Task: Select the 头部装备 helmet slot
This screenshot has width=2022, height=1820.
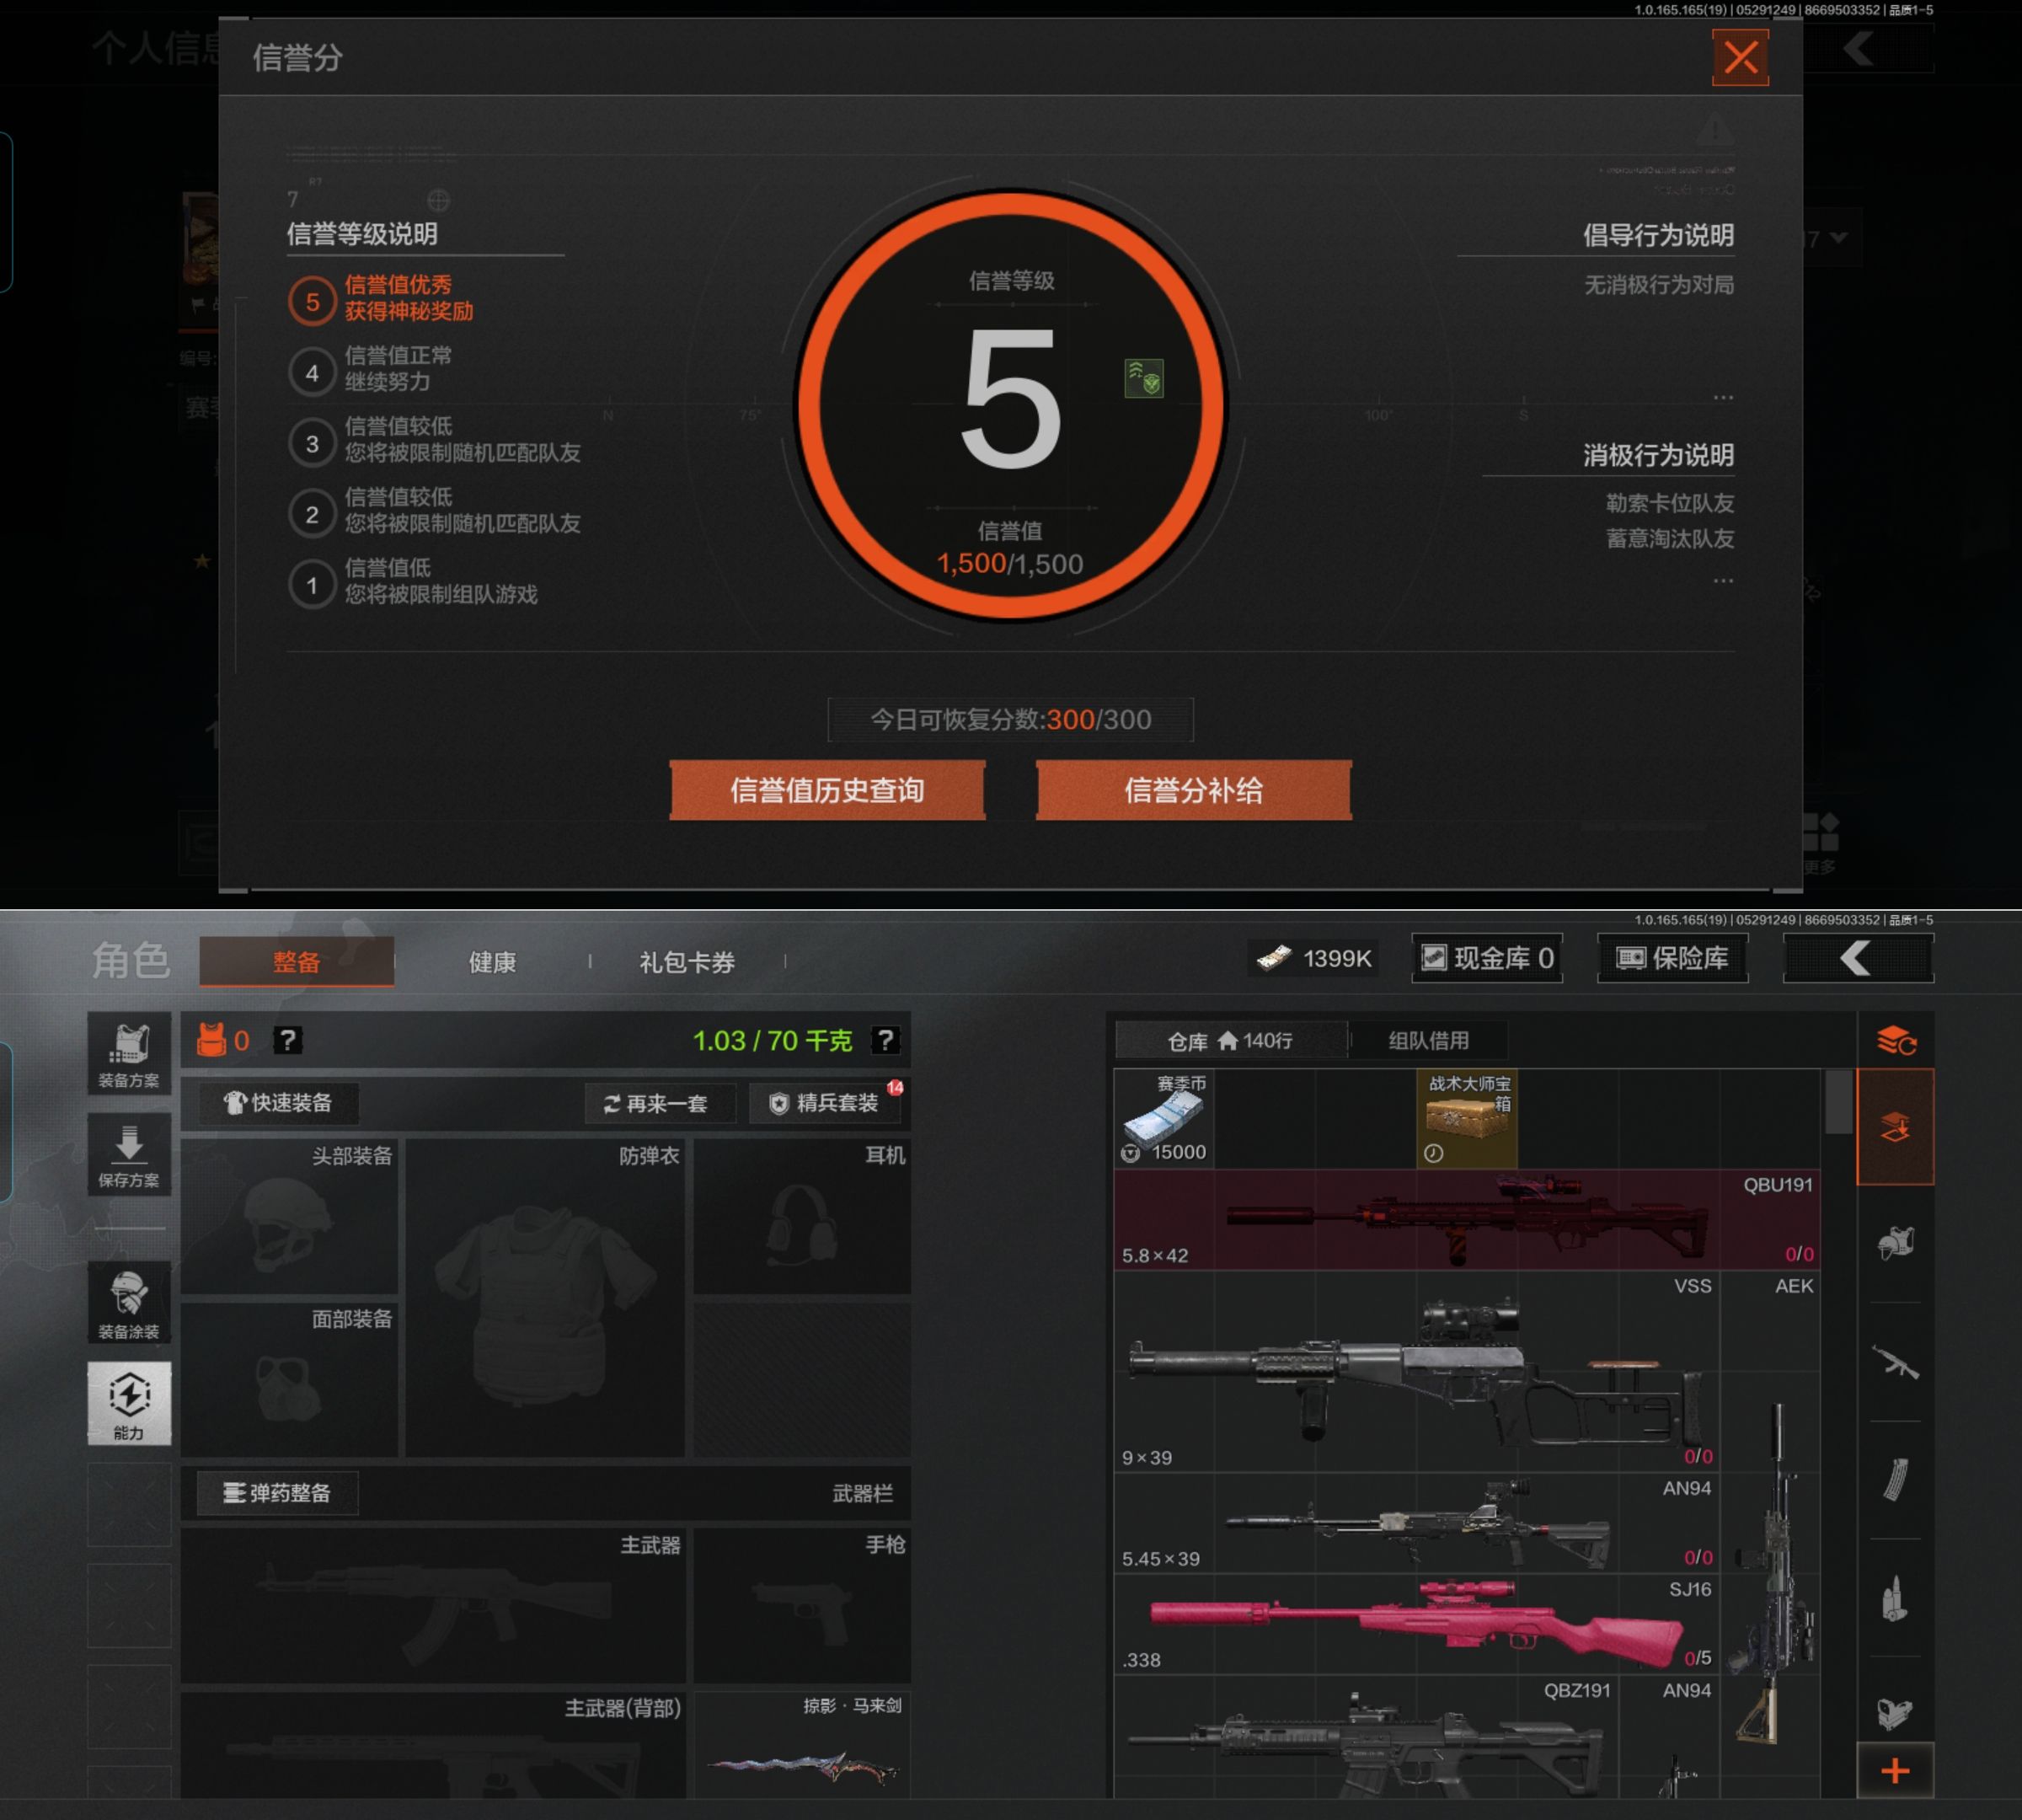Action: click(x=289, y=1216)
